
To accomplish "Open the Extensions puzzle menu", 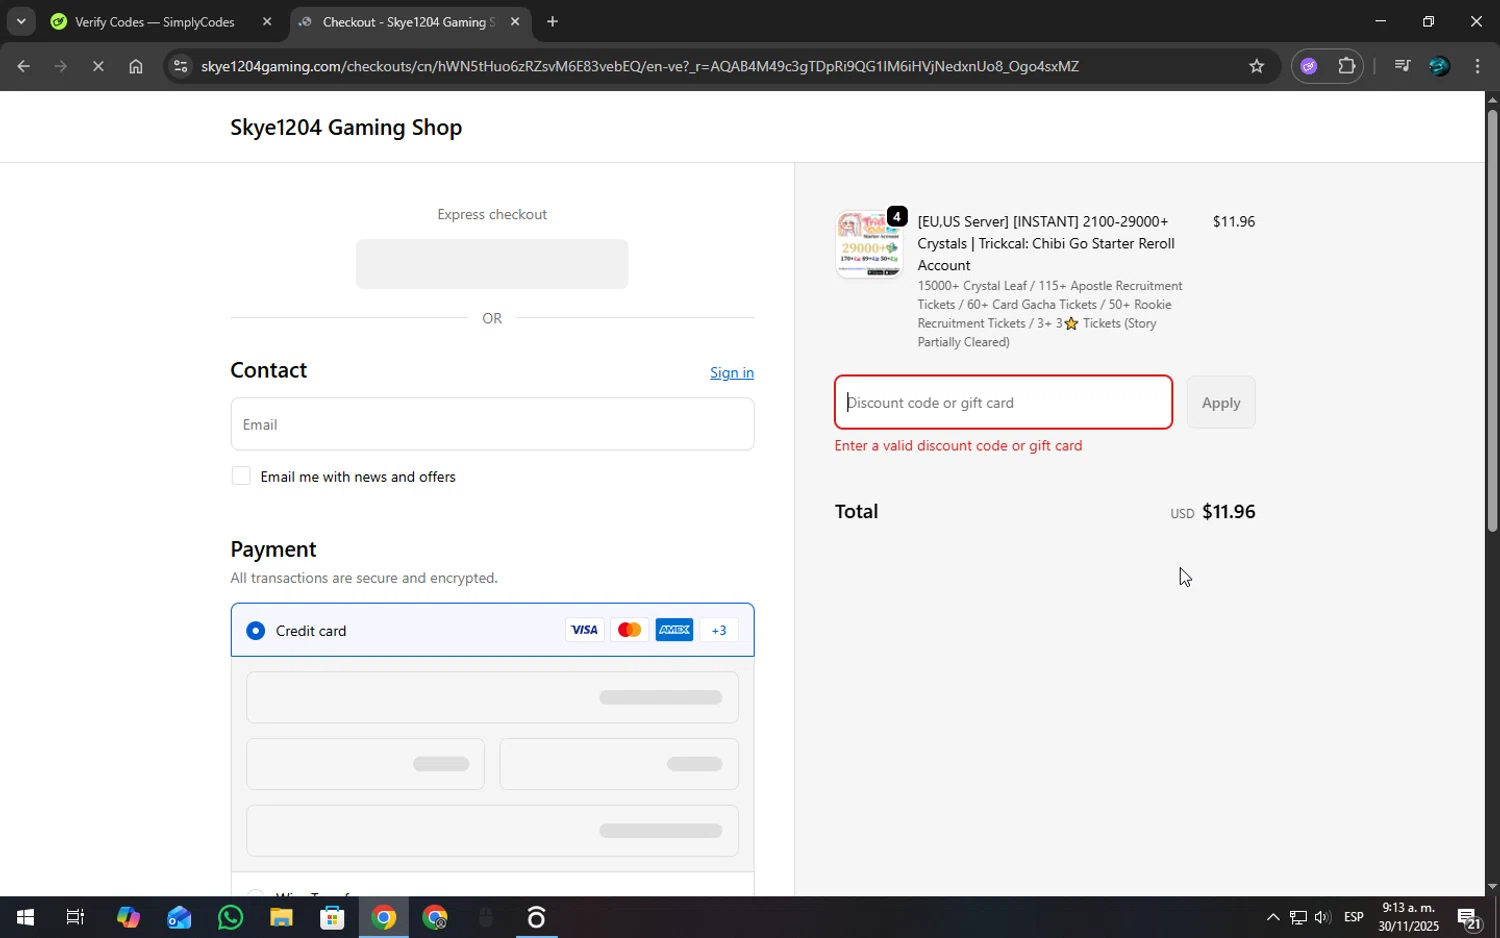I will tap(1346, 67).
